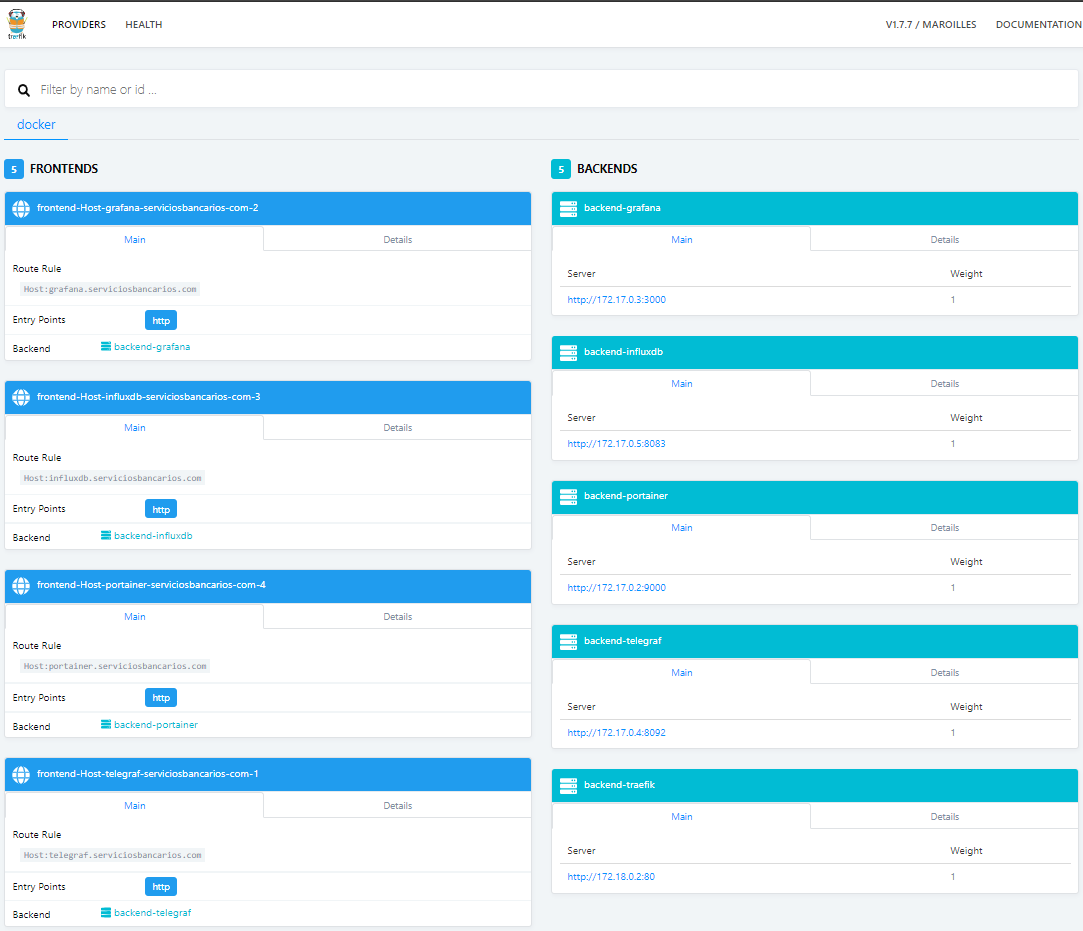This screenshot has height=931, width=1083.
Task: Open Details tab of backend-traefik
Action: click(x=944, y=817)
